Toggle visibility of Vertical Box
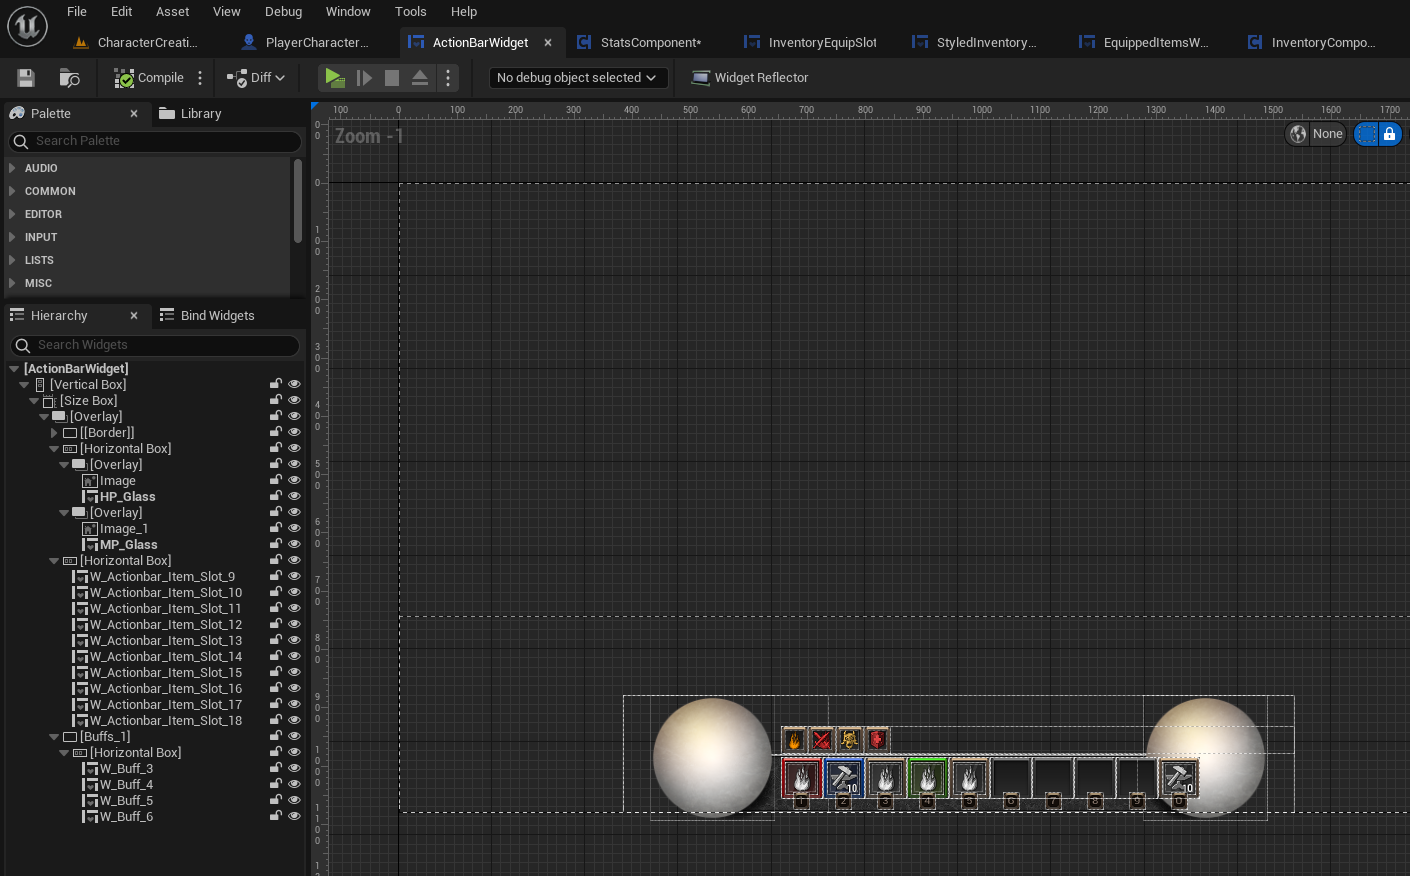 pyautogui.click(x=294, y=384)
